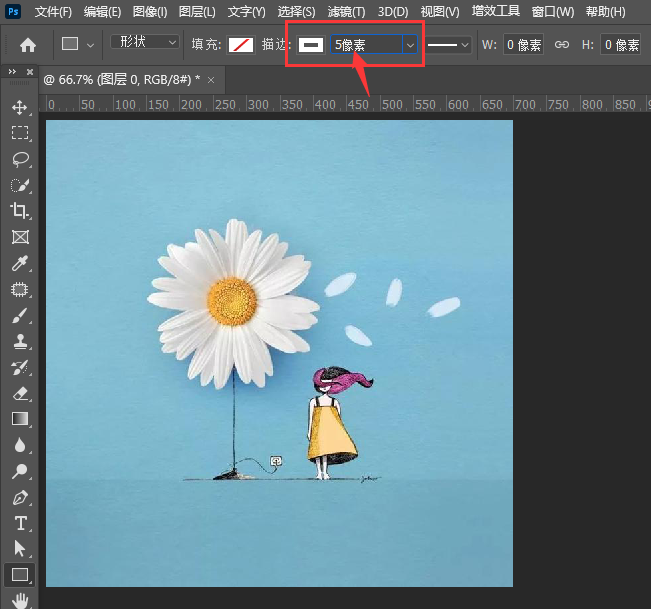651x609 pixels.
Task: Click the W width input field
Action: [523, 45]
